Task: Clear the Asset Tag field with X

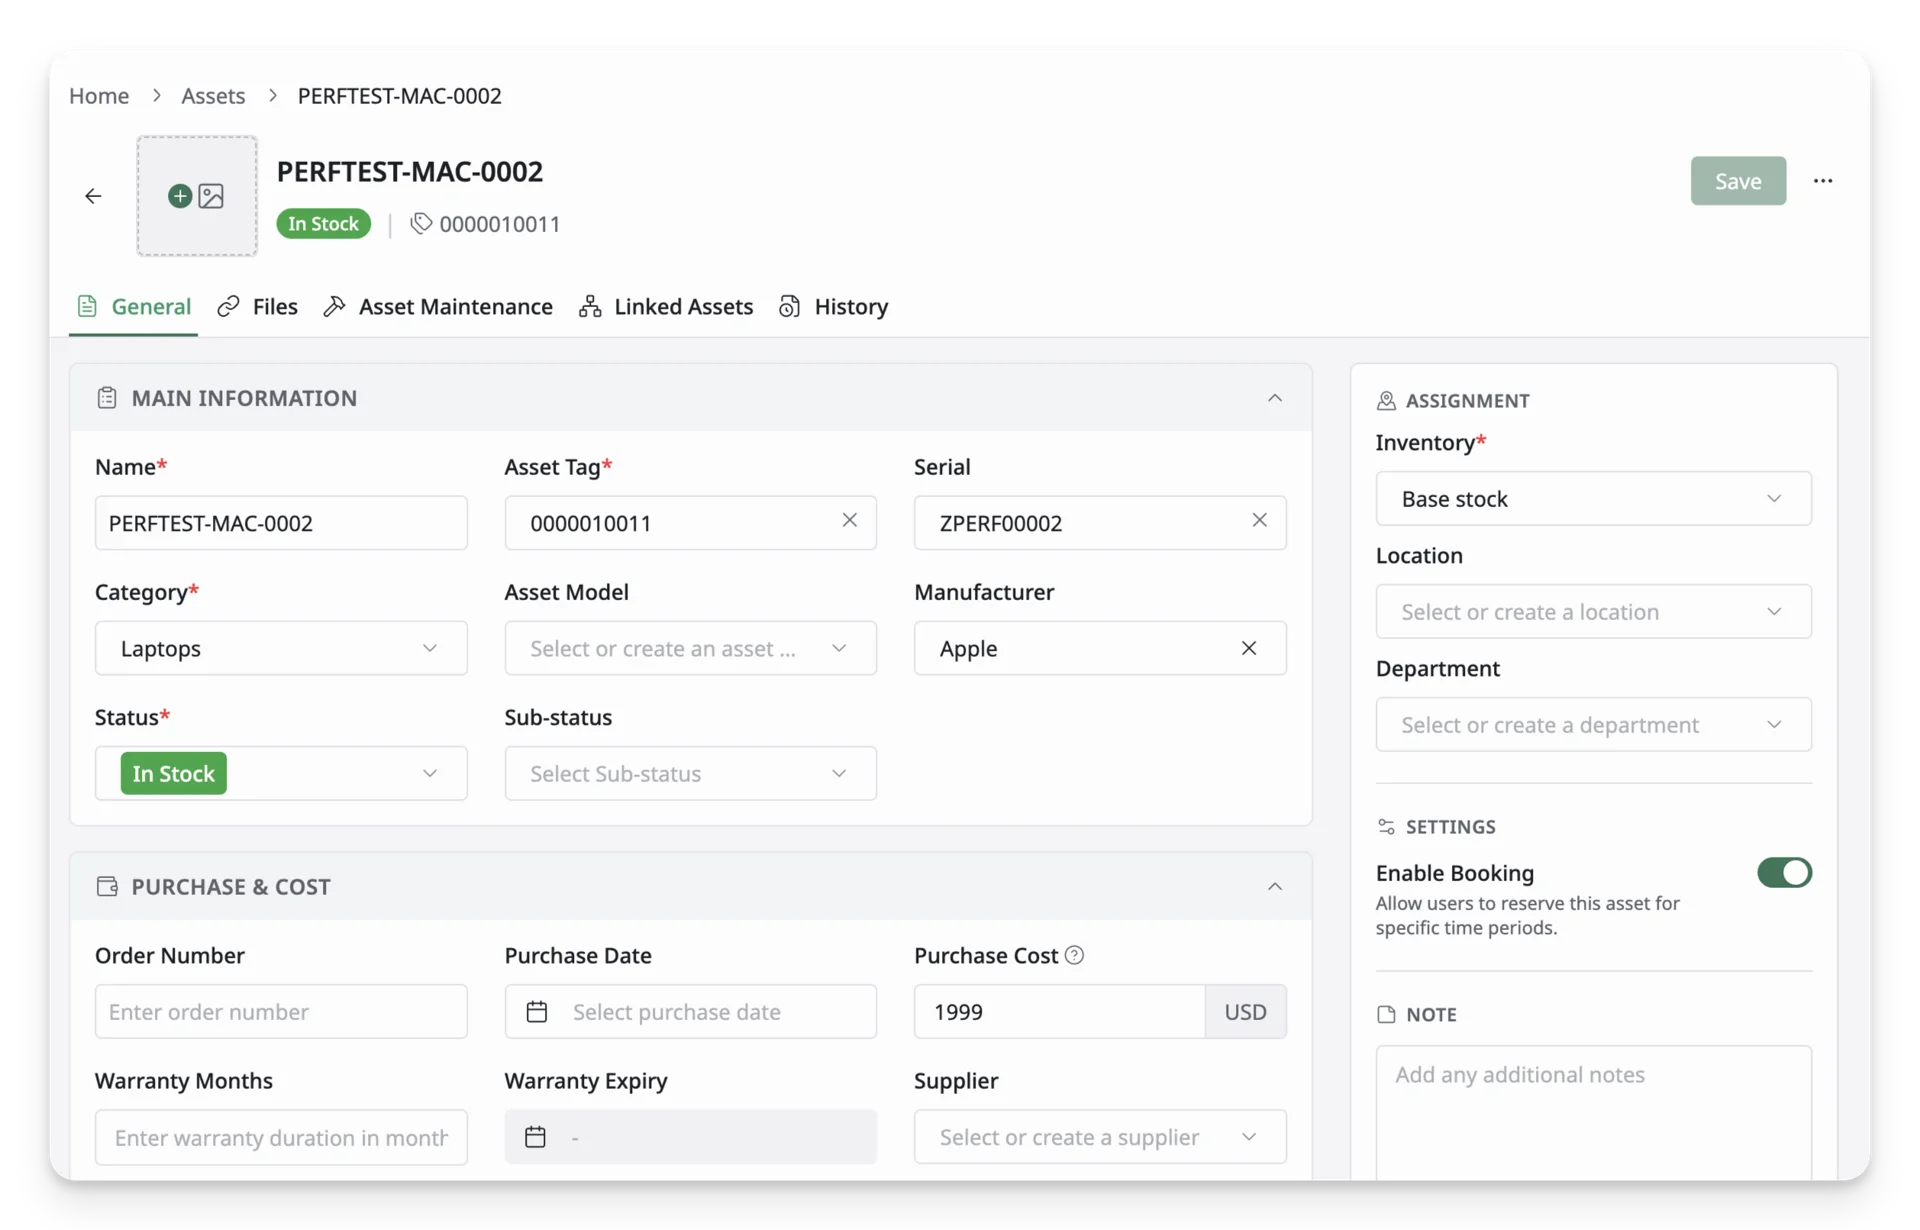Action: point(849,520)
